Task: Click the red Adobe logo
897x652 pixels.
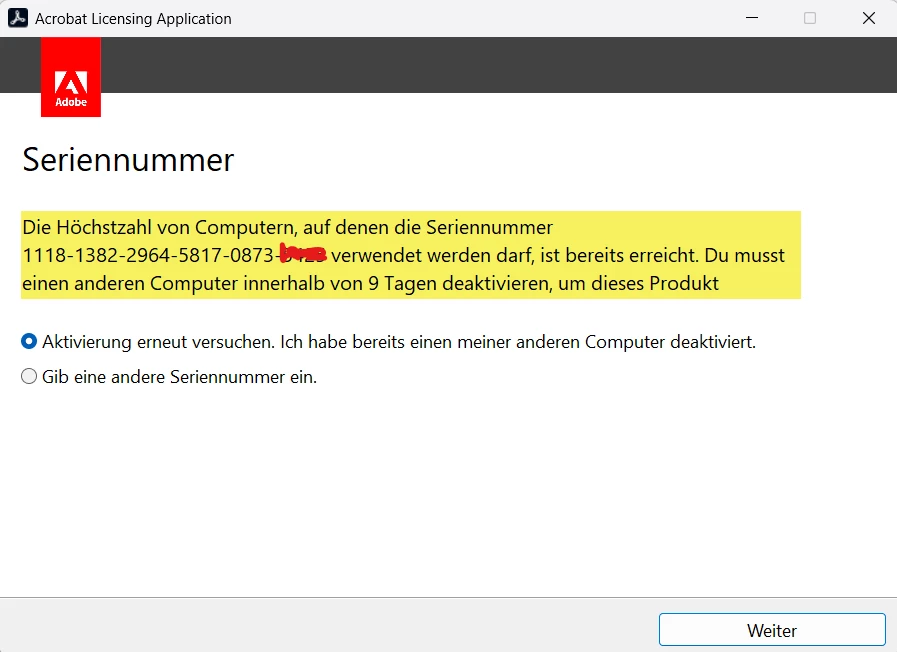Action: click(71, 77)
